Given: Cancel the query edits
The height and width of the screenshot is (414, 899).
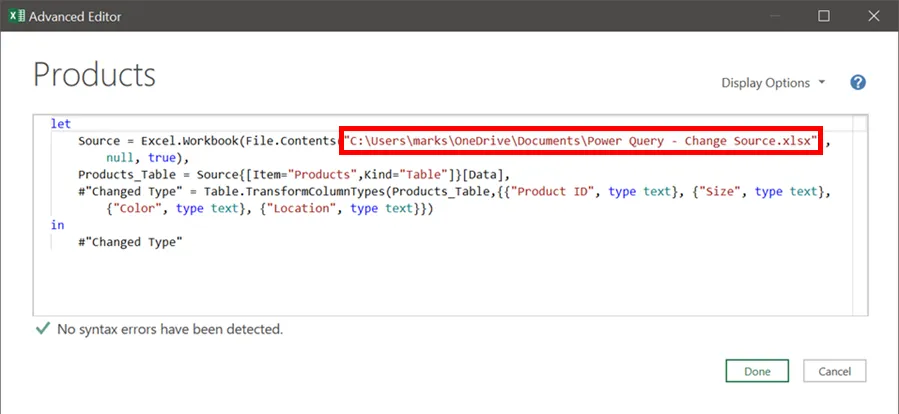Looking at the screenshot, I should pos(834,371).
